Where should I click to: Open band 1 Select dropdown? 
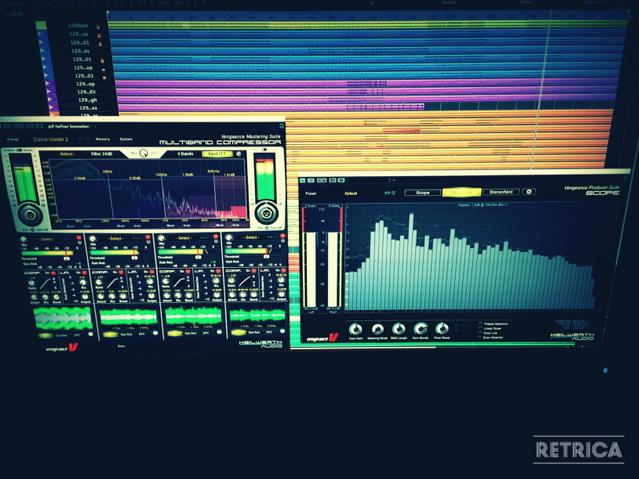click(x=48, y=239)
